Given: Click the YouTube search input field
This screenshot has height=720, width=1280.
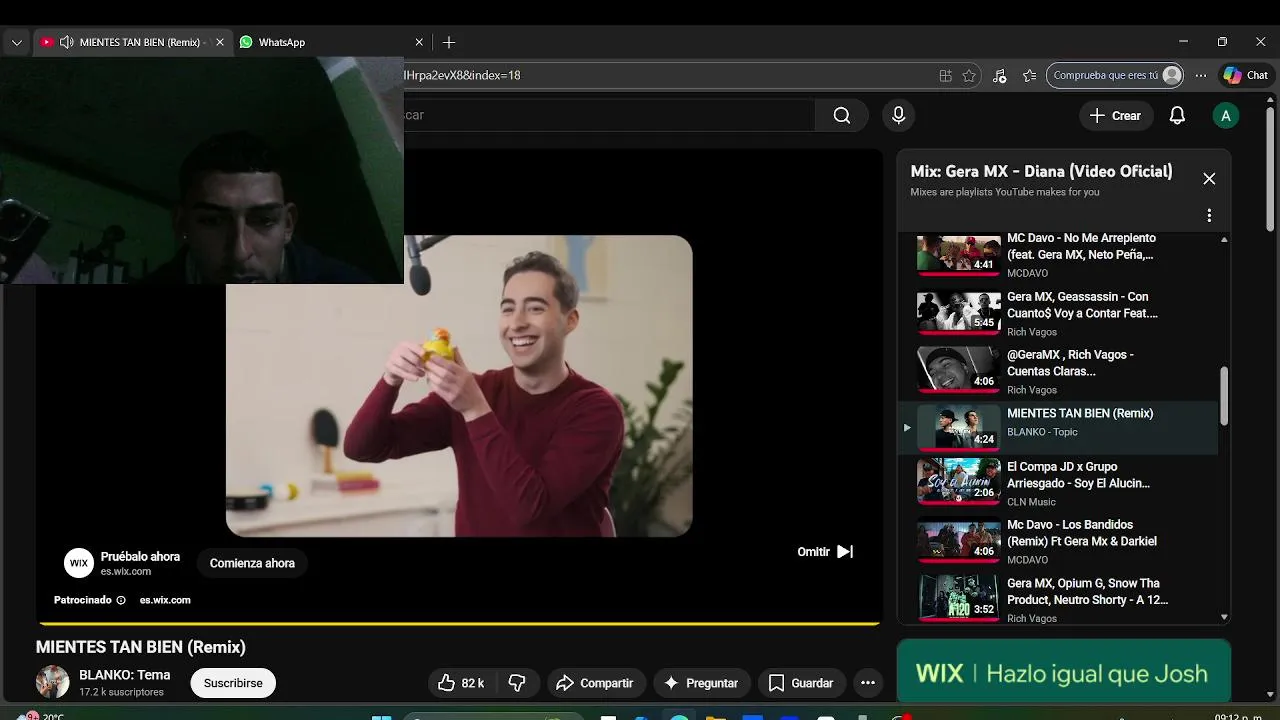Looking at the screenshot, I should coord(609,115).
